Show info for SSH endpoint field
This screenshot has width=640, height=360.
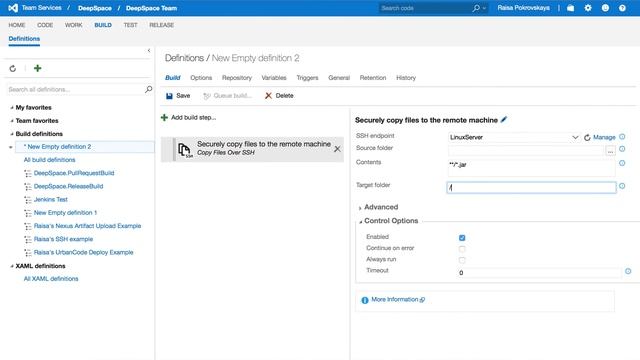click(622, 137)
